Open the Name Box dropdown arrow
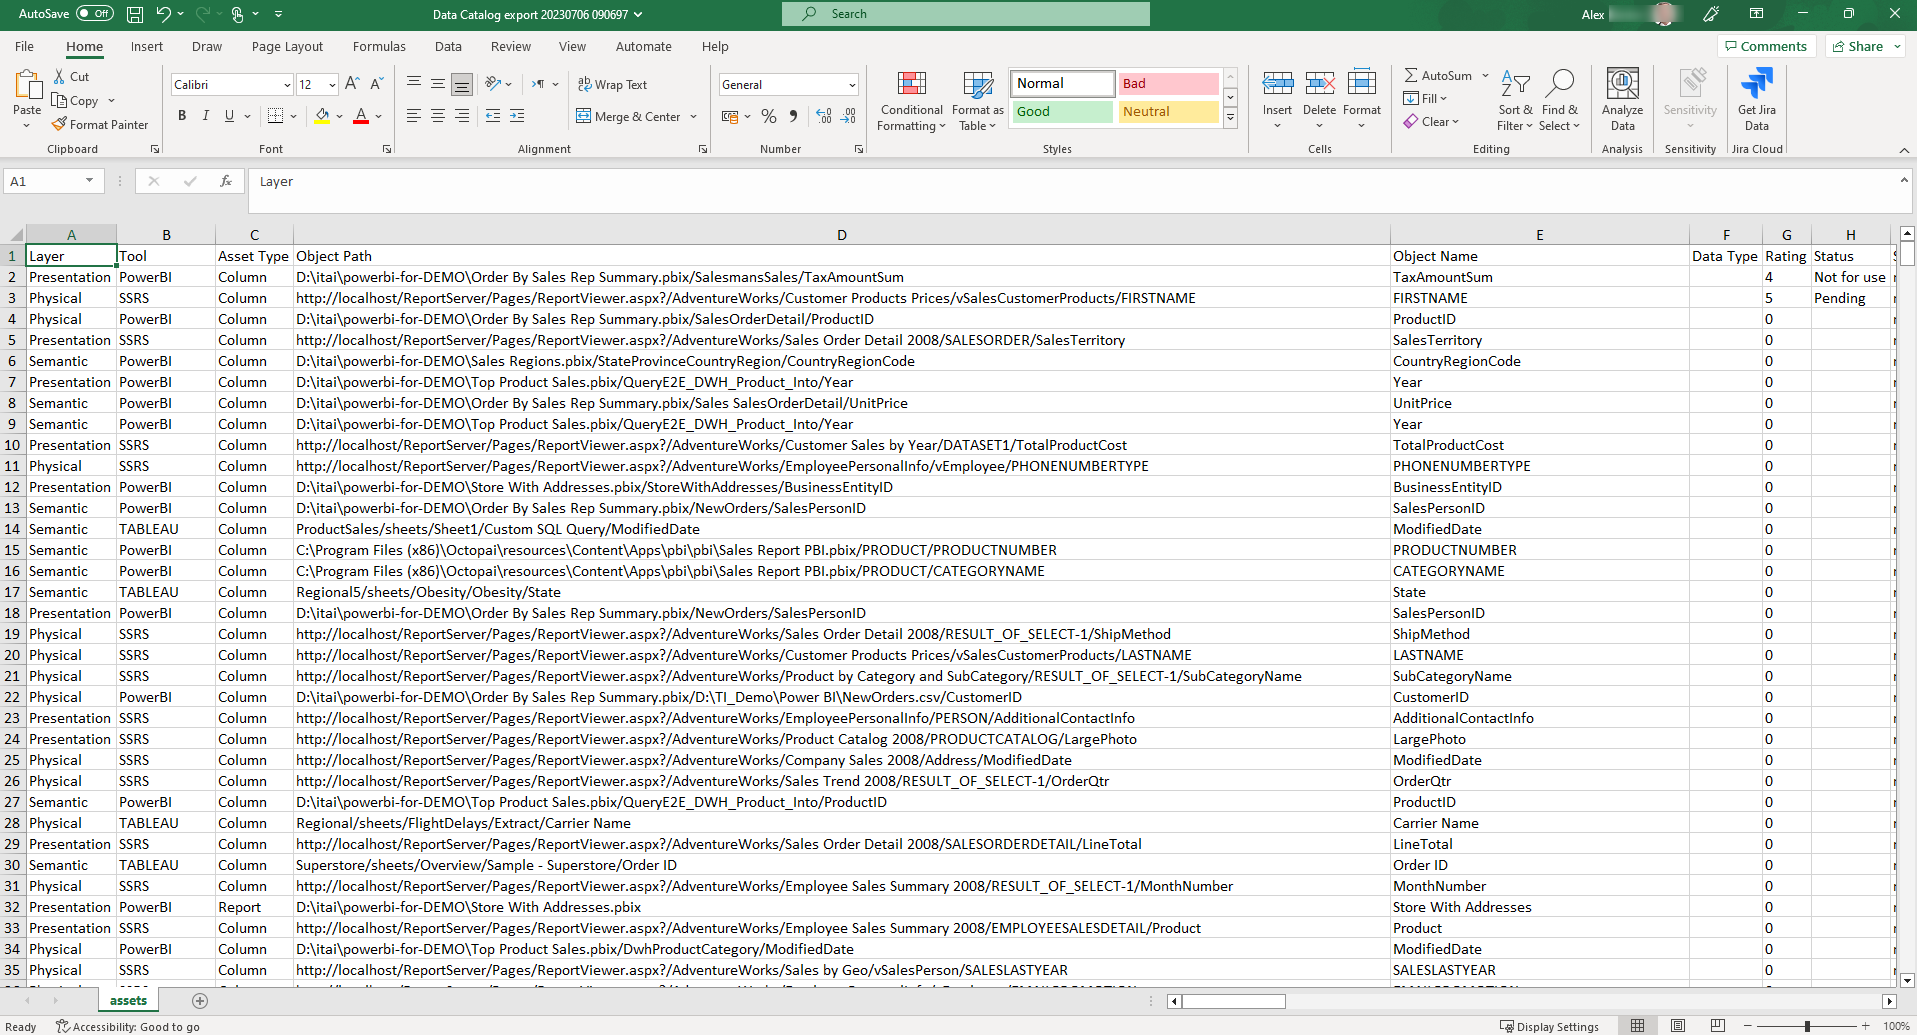Image resolution: width=1917 pixels, height=1035 pixels. 90,181
